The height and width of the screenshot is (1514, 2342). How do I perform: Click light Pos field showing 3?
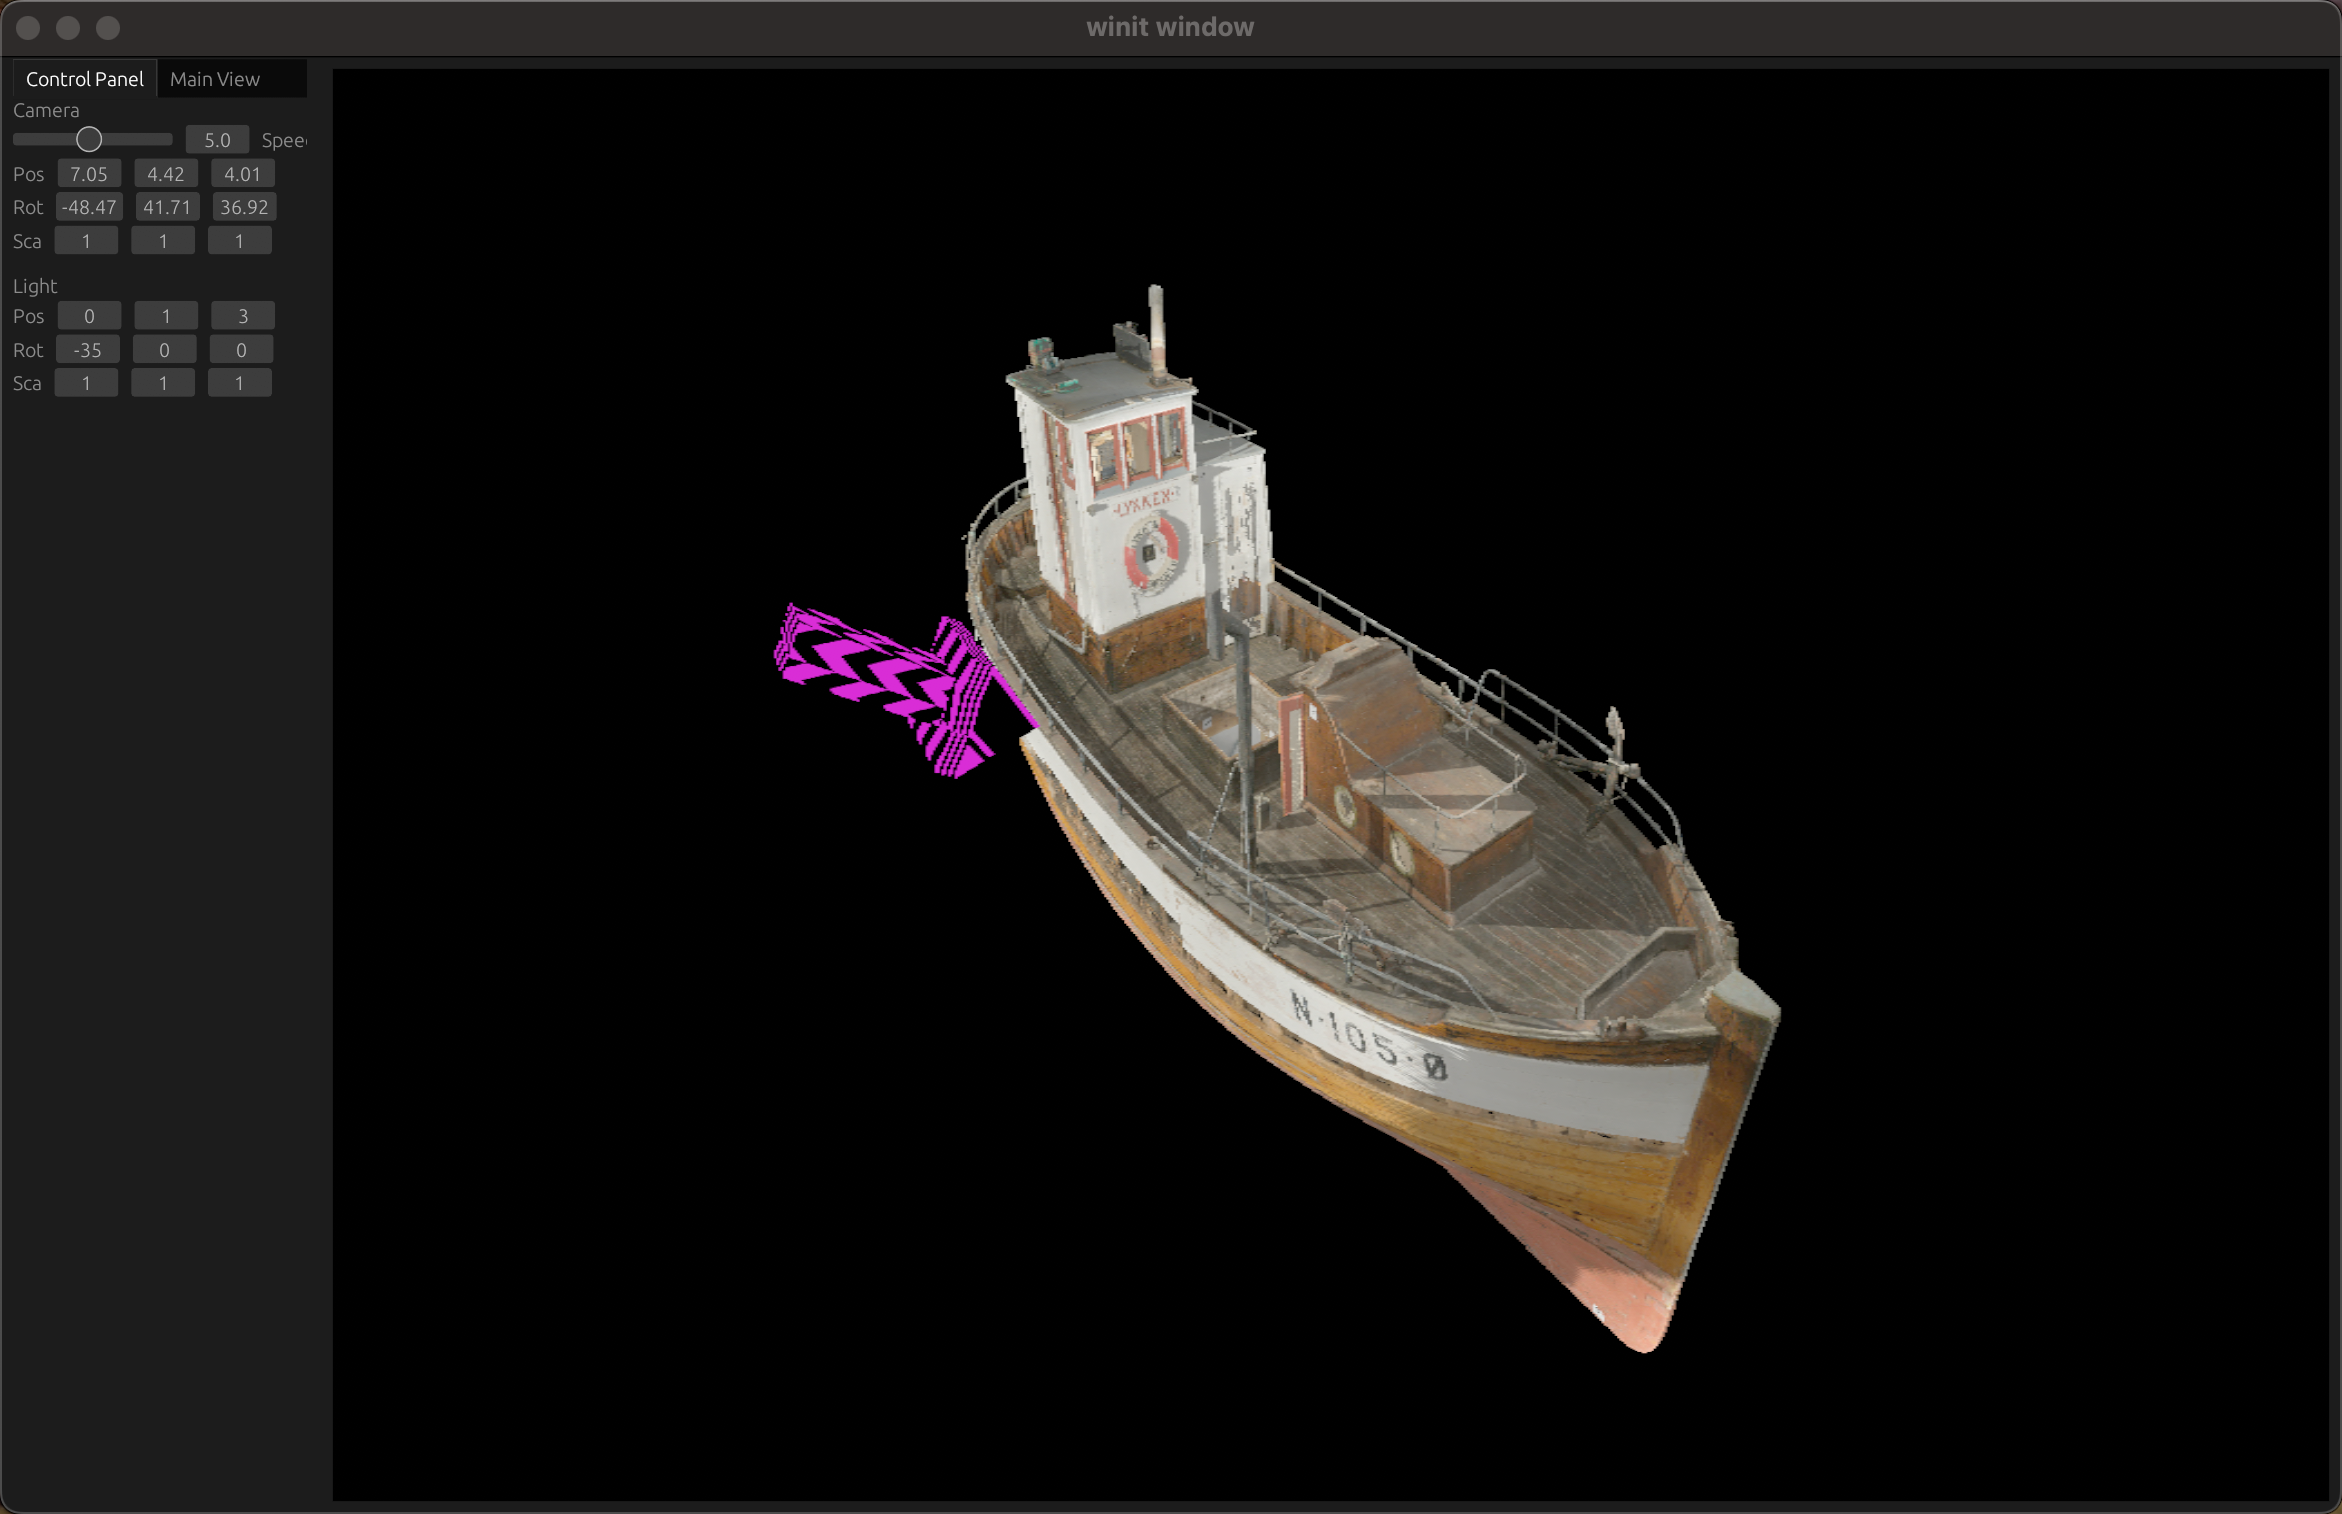point(242,316)
